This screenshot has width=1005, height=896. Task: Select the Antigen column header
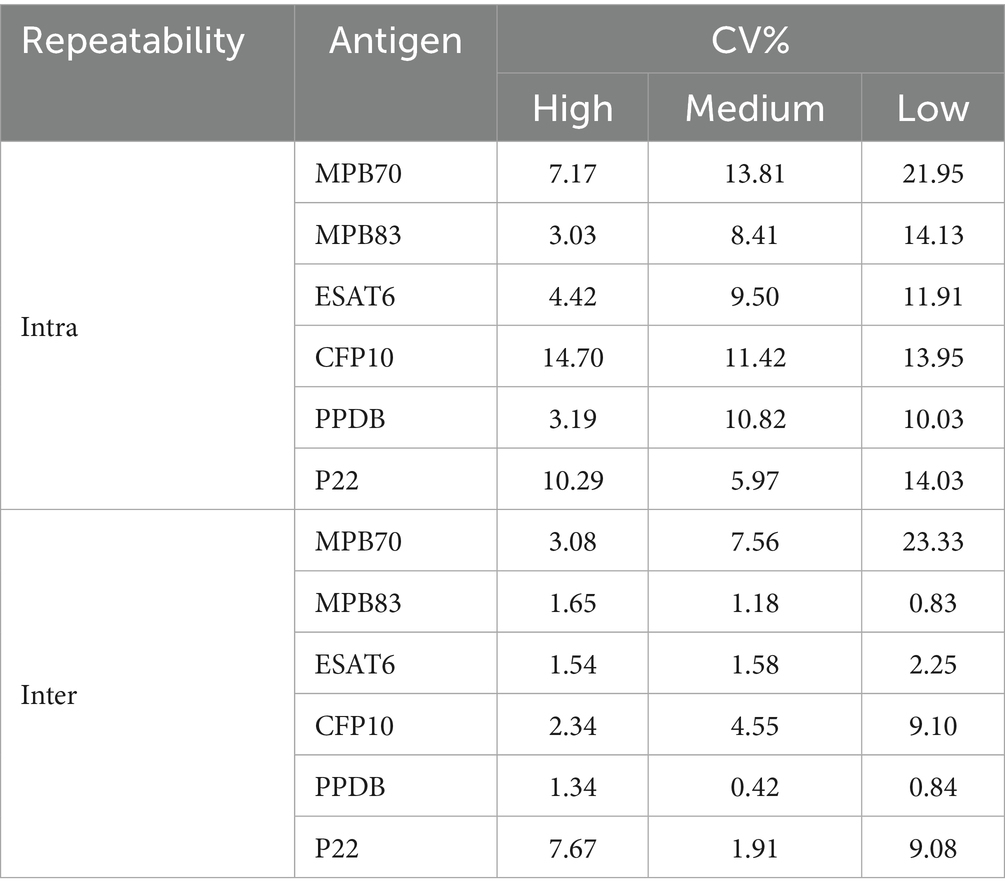click(395, 41)
